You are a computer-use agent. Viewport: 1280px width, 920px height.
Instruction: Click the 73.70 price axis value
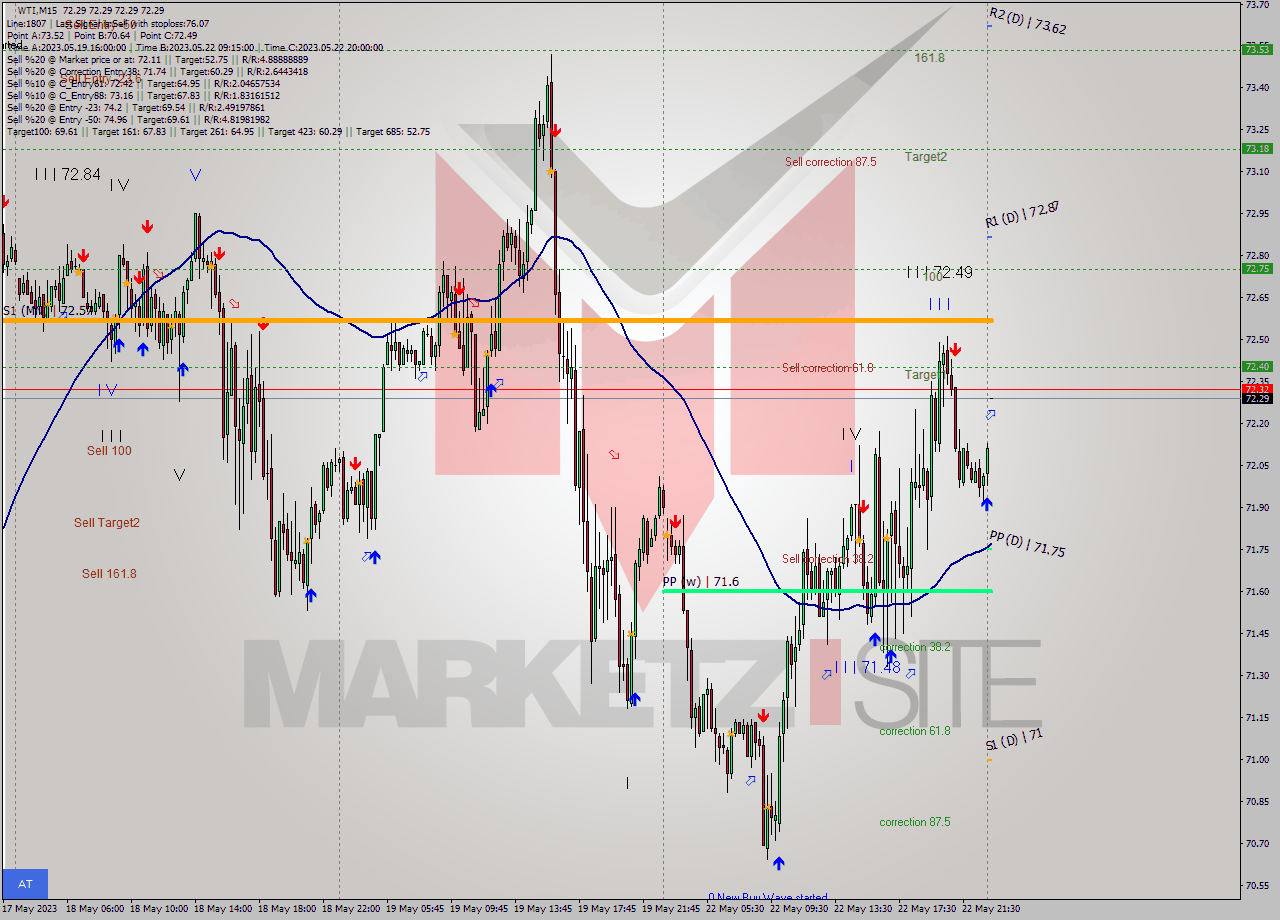(x=1256, y=5)
